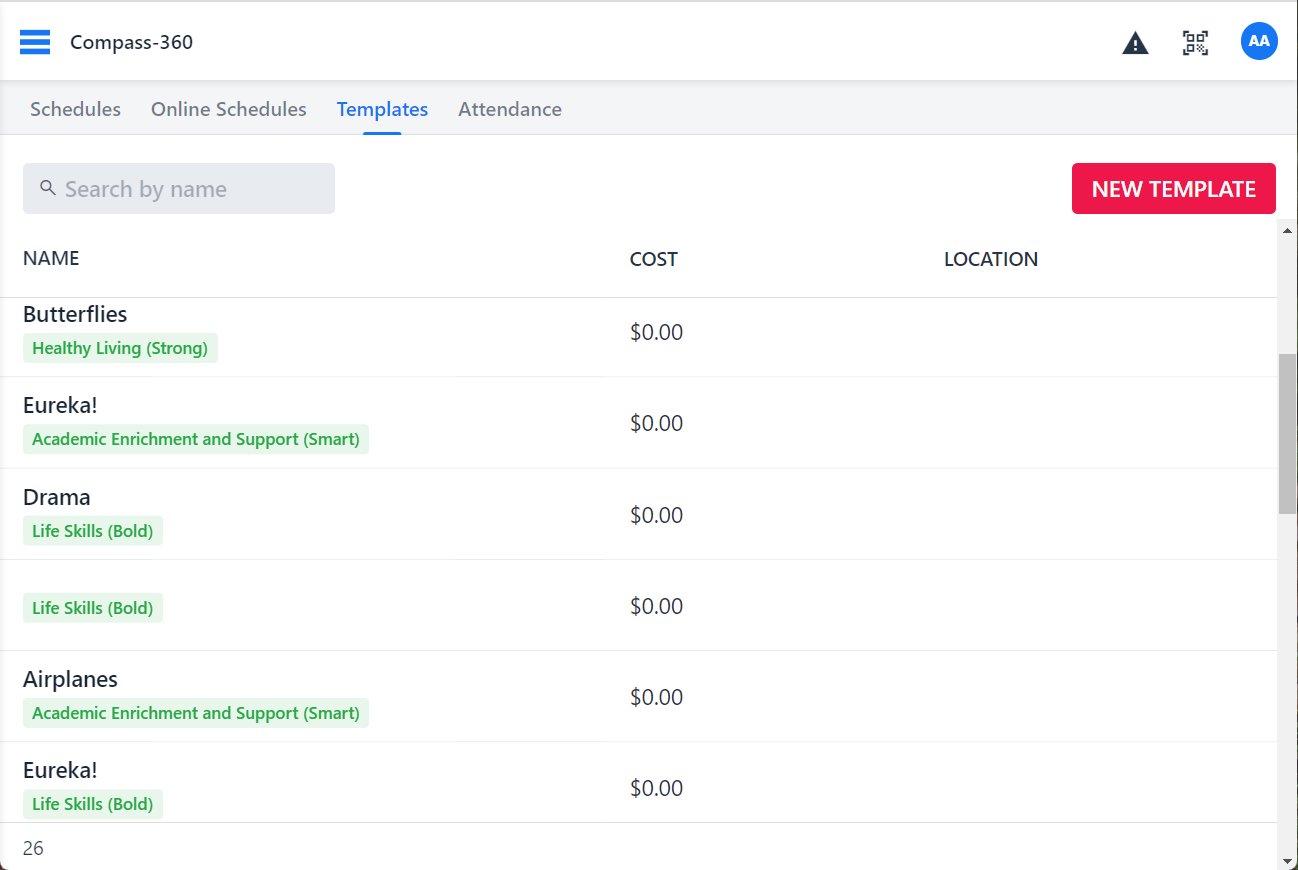Screen dimensions: 1298x870
Task: Open the Airplanes template
Action: (70, 679)
